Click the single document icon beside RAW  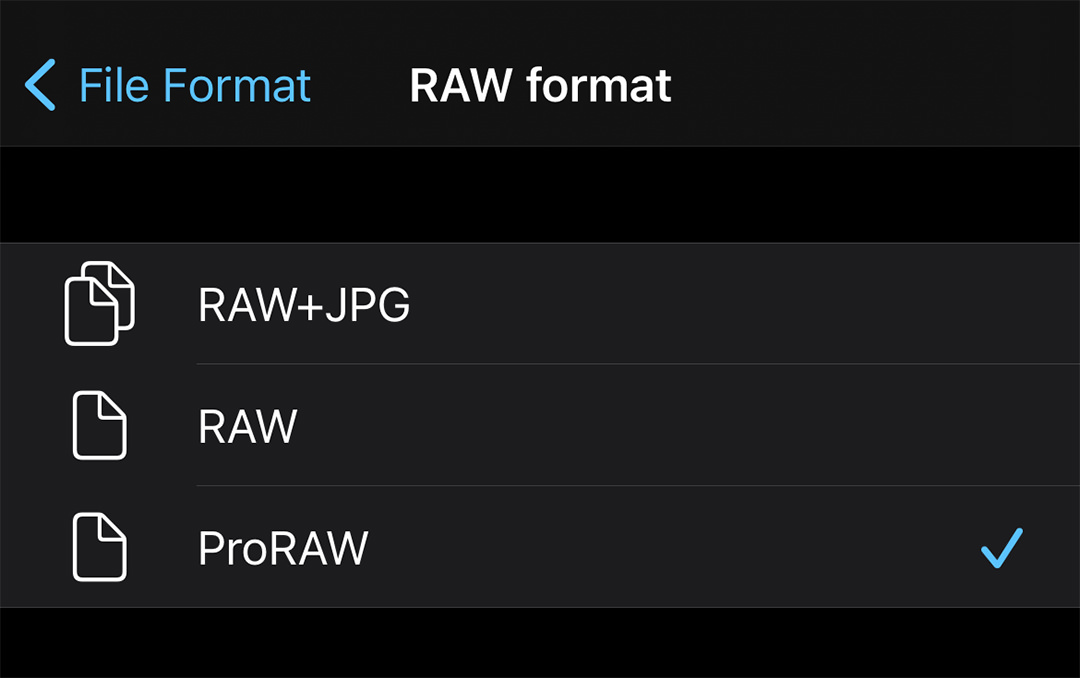(98, 425)
